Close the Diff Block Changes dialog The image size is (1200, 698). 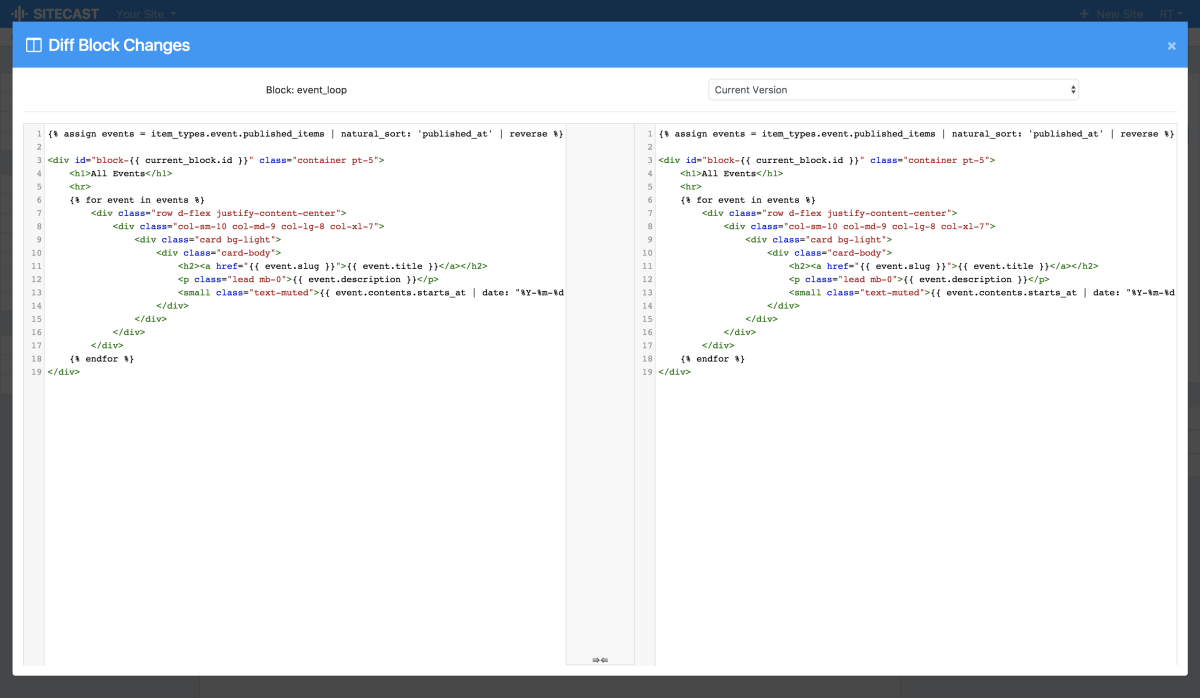(1171, 46)
